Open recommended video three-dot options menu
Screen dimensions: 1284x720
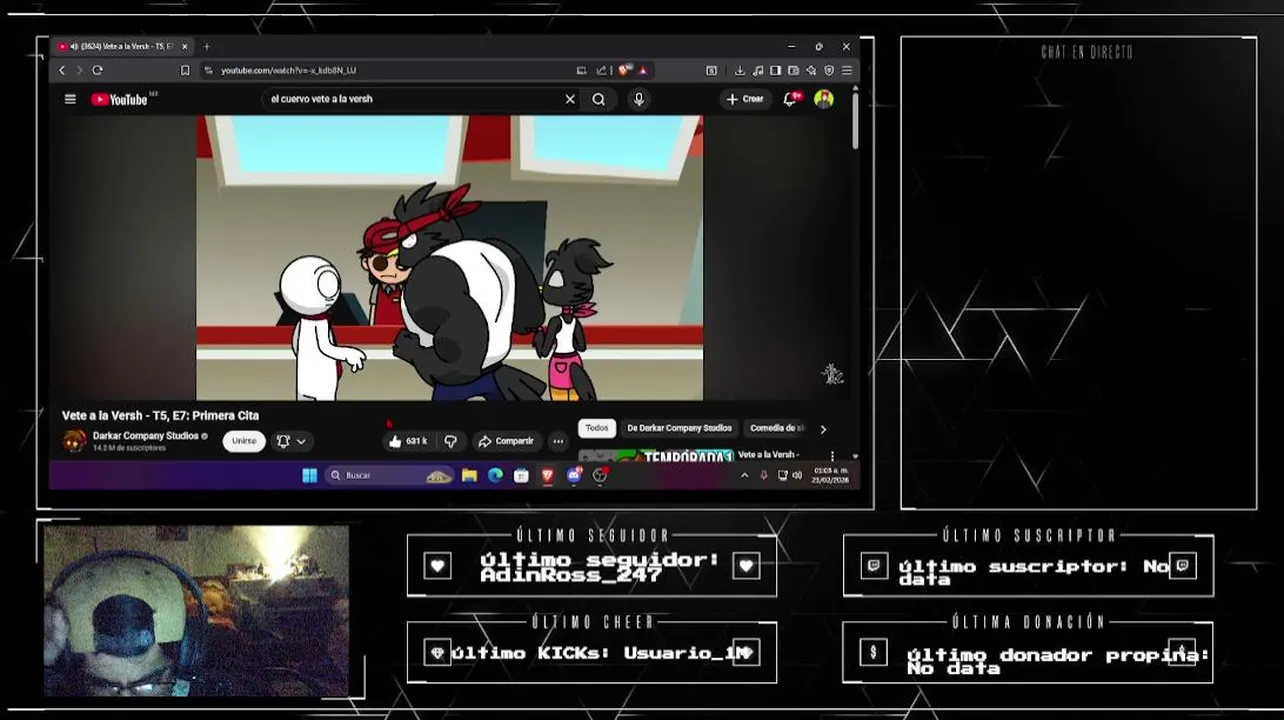832,456
